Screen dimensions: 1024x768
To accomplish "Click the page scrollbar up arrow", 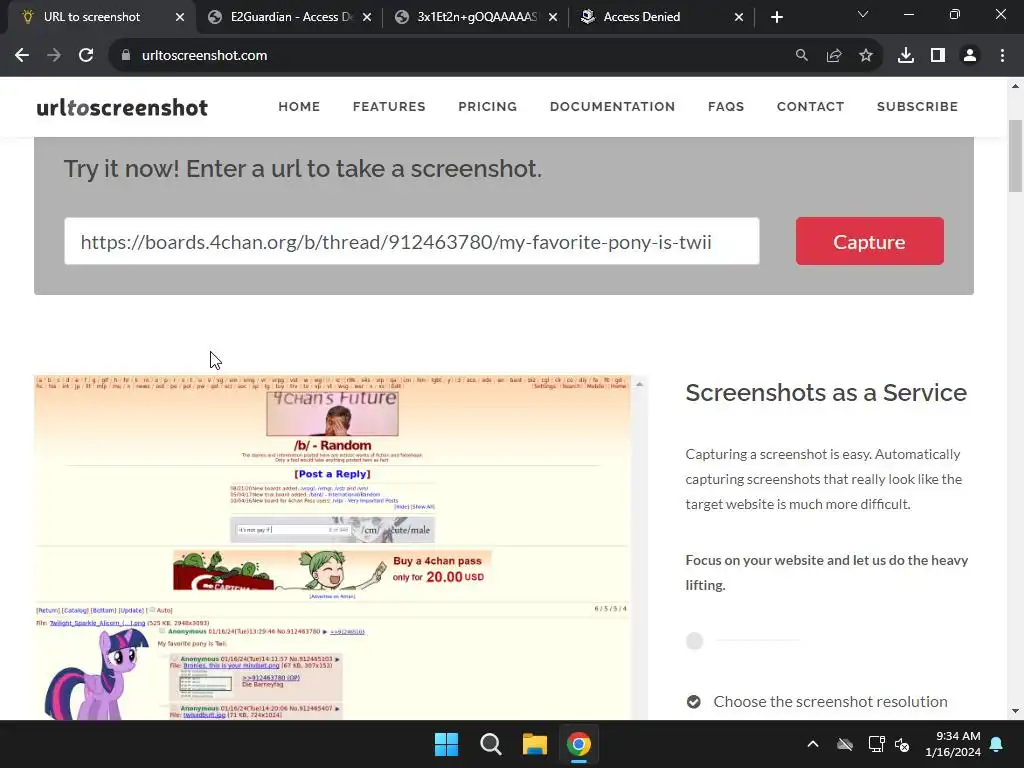I will click(x=1015, y=86).
